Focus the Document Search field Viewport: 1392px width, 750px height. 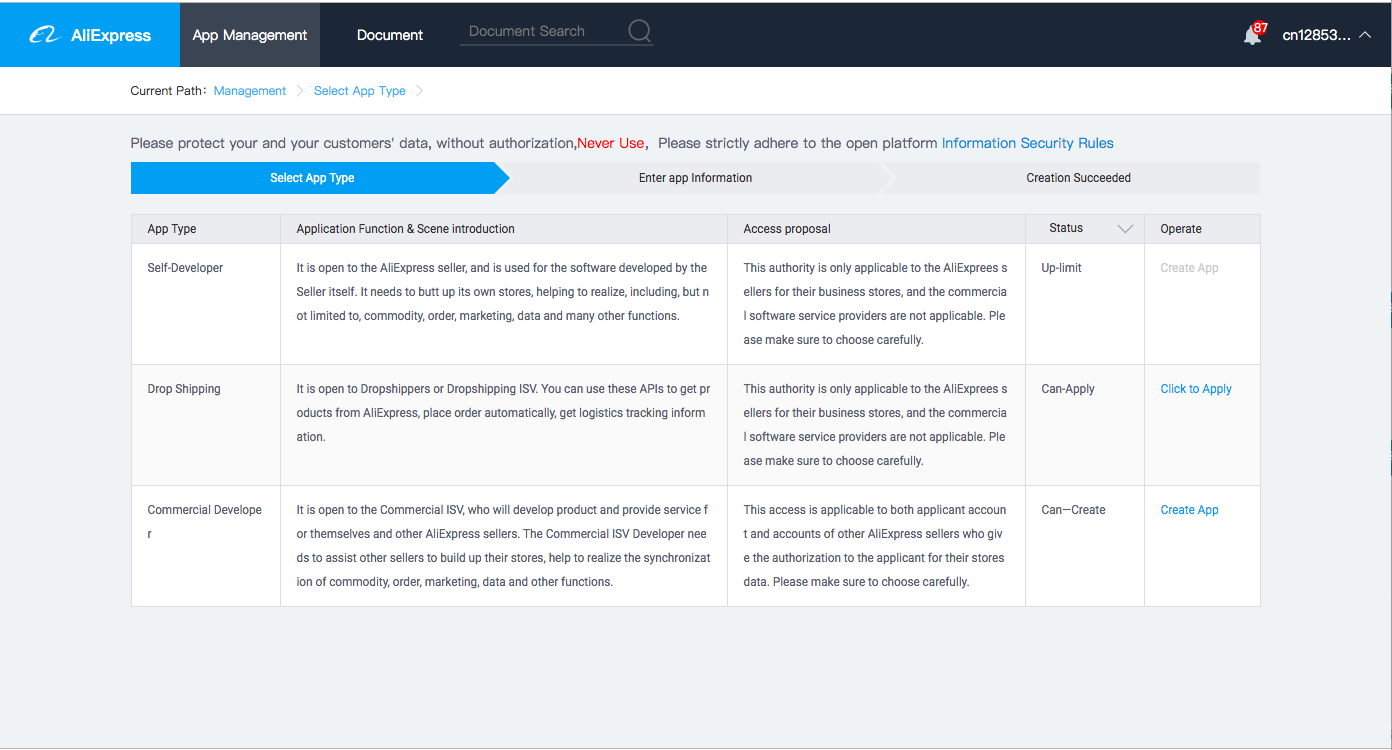pos(543,31)
